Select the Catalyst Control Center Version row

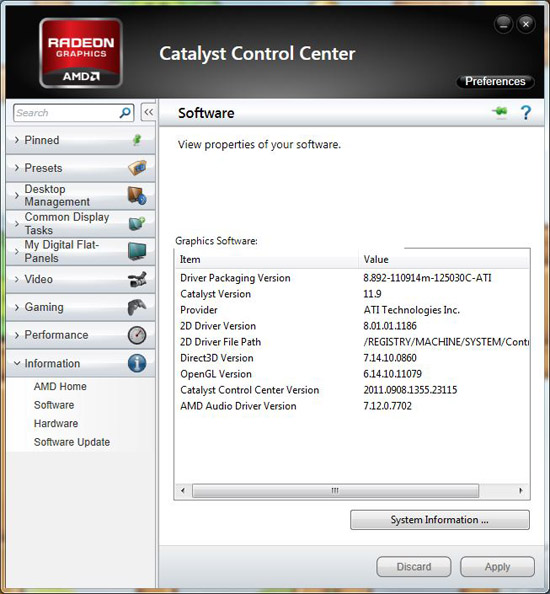(x=352, y=390)
